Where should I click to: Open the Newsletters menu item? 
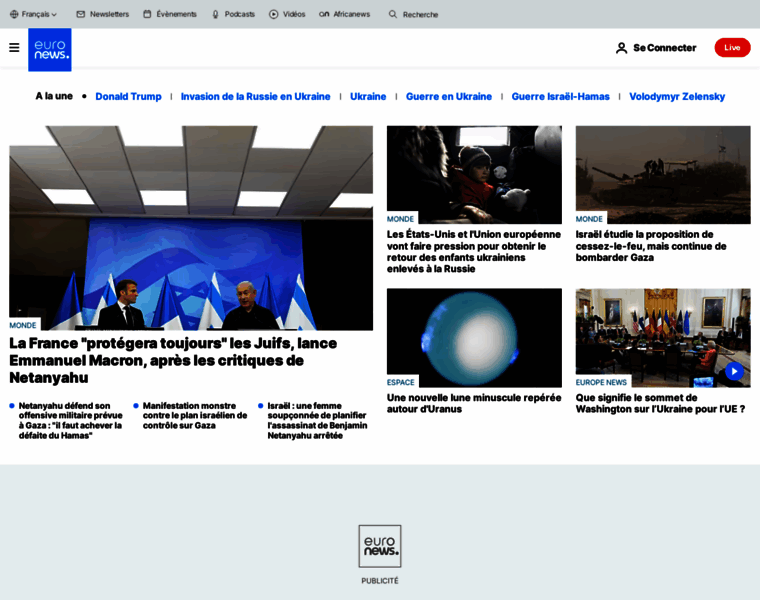pos(103,15)
